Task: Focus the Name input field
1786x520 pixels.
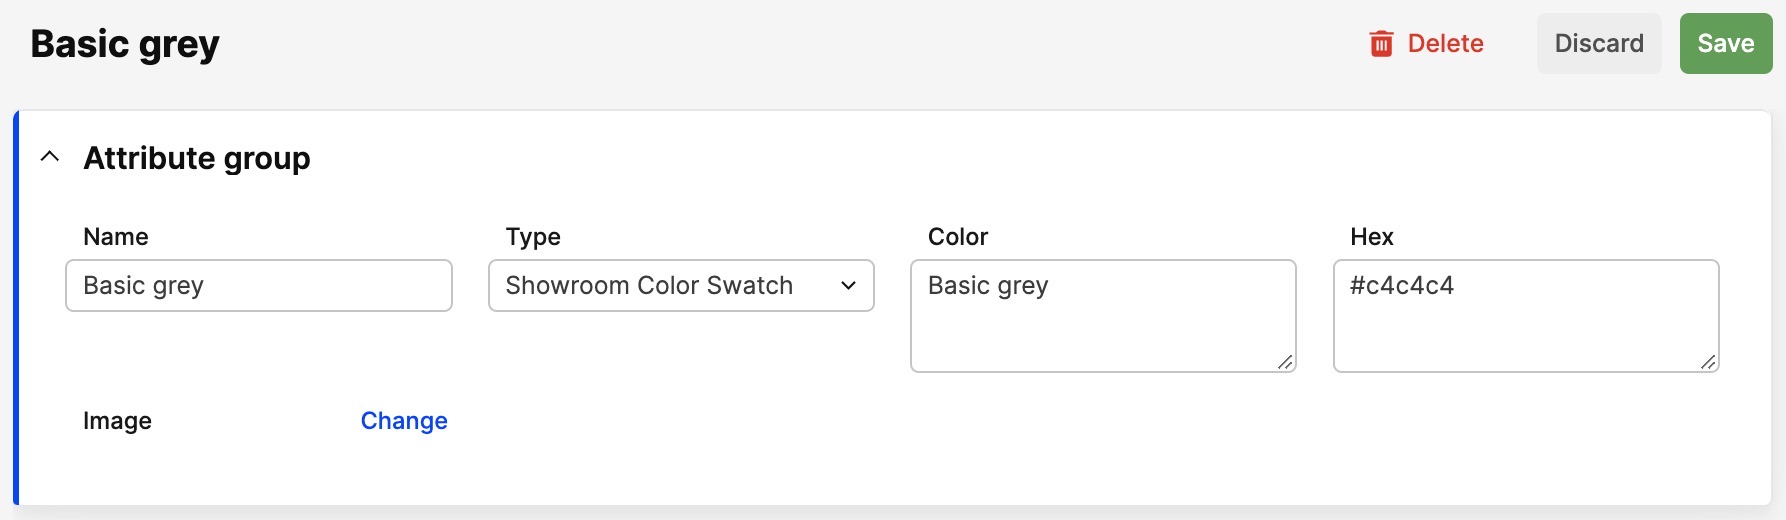Action: coord(259,286)
